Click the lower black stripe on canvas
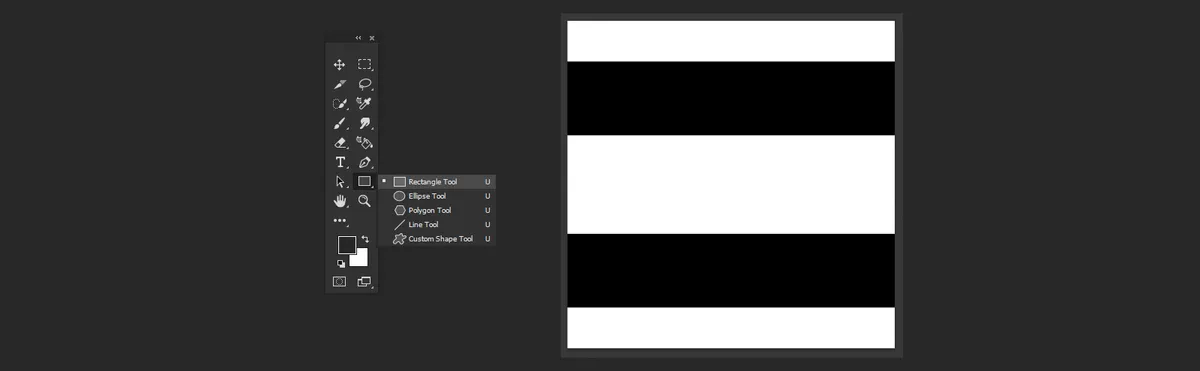Image resolution: width=1200 pixels, height=371 pixels. (x=731, y=270)
